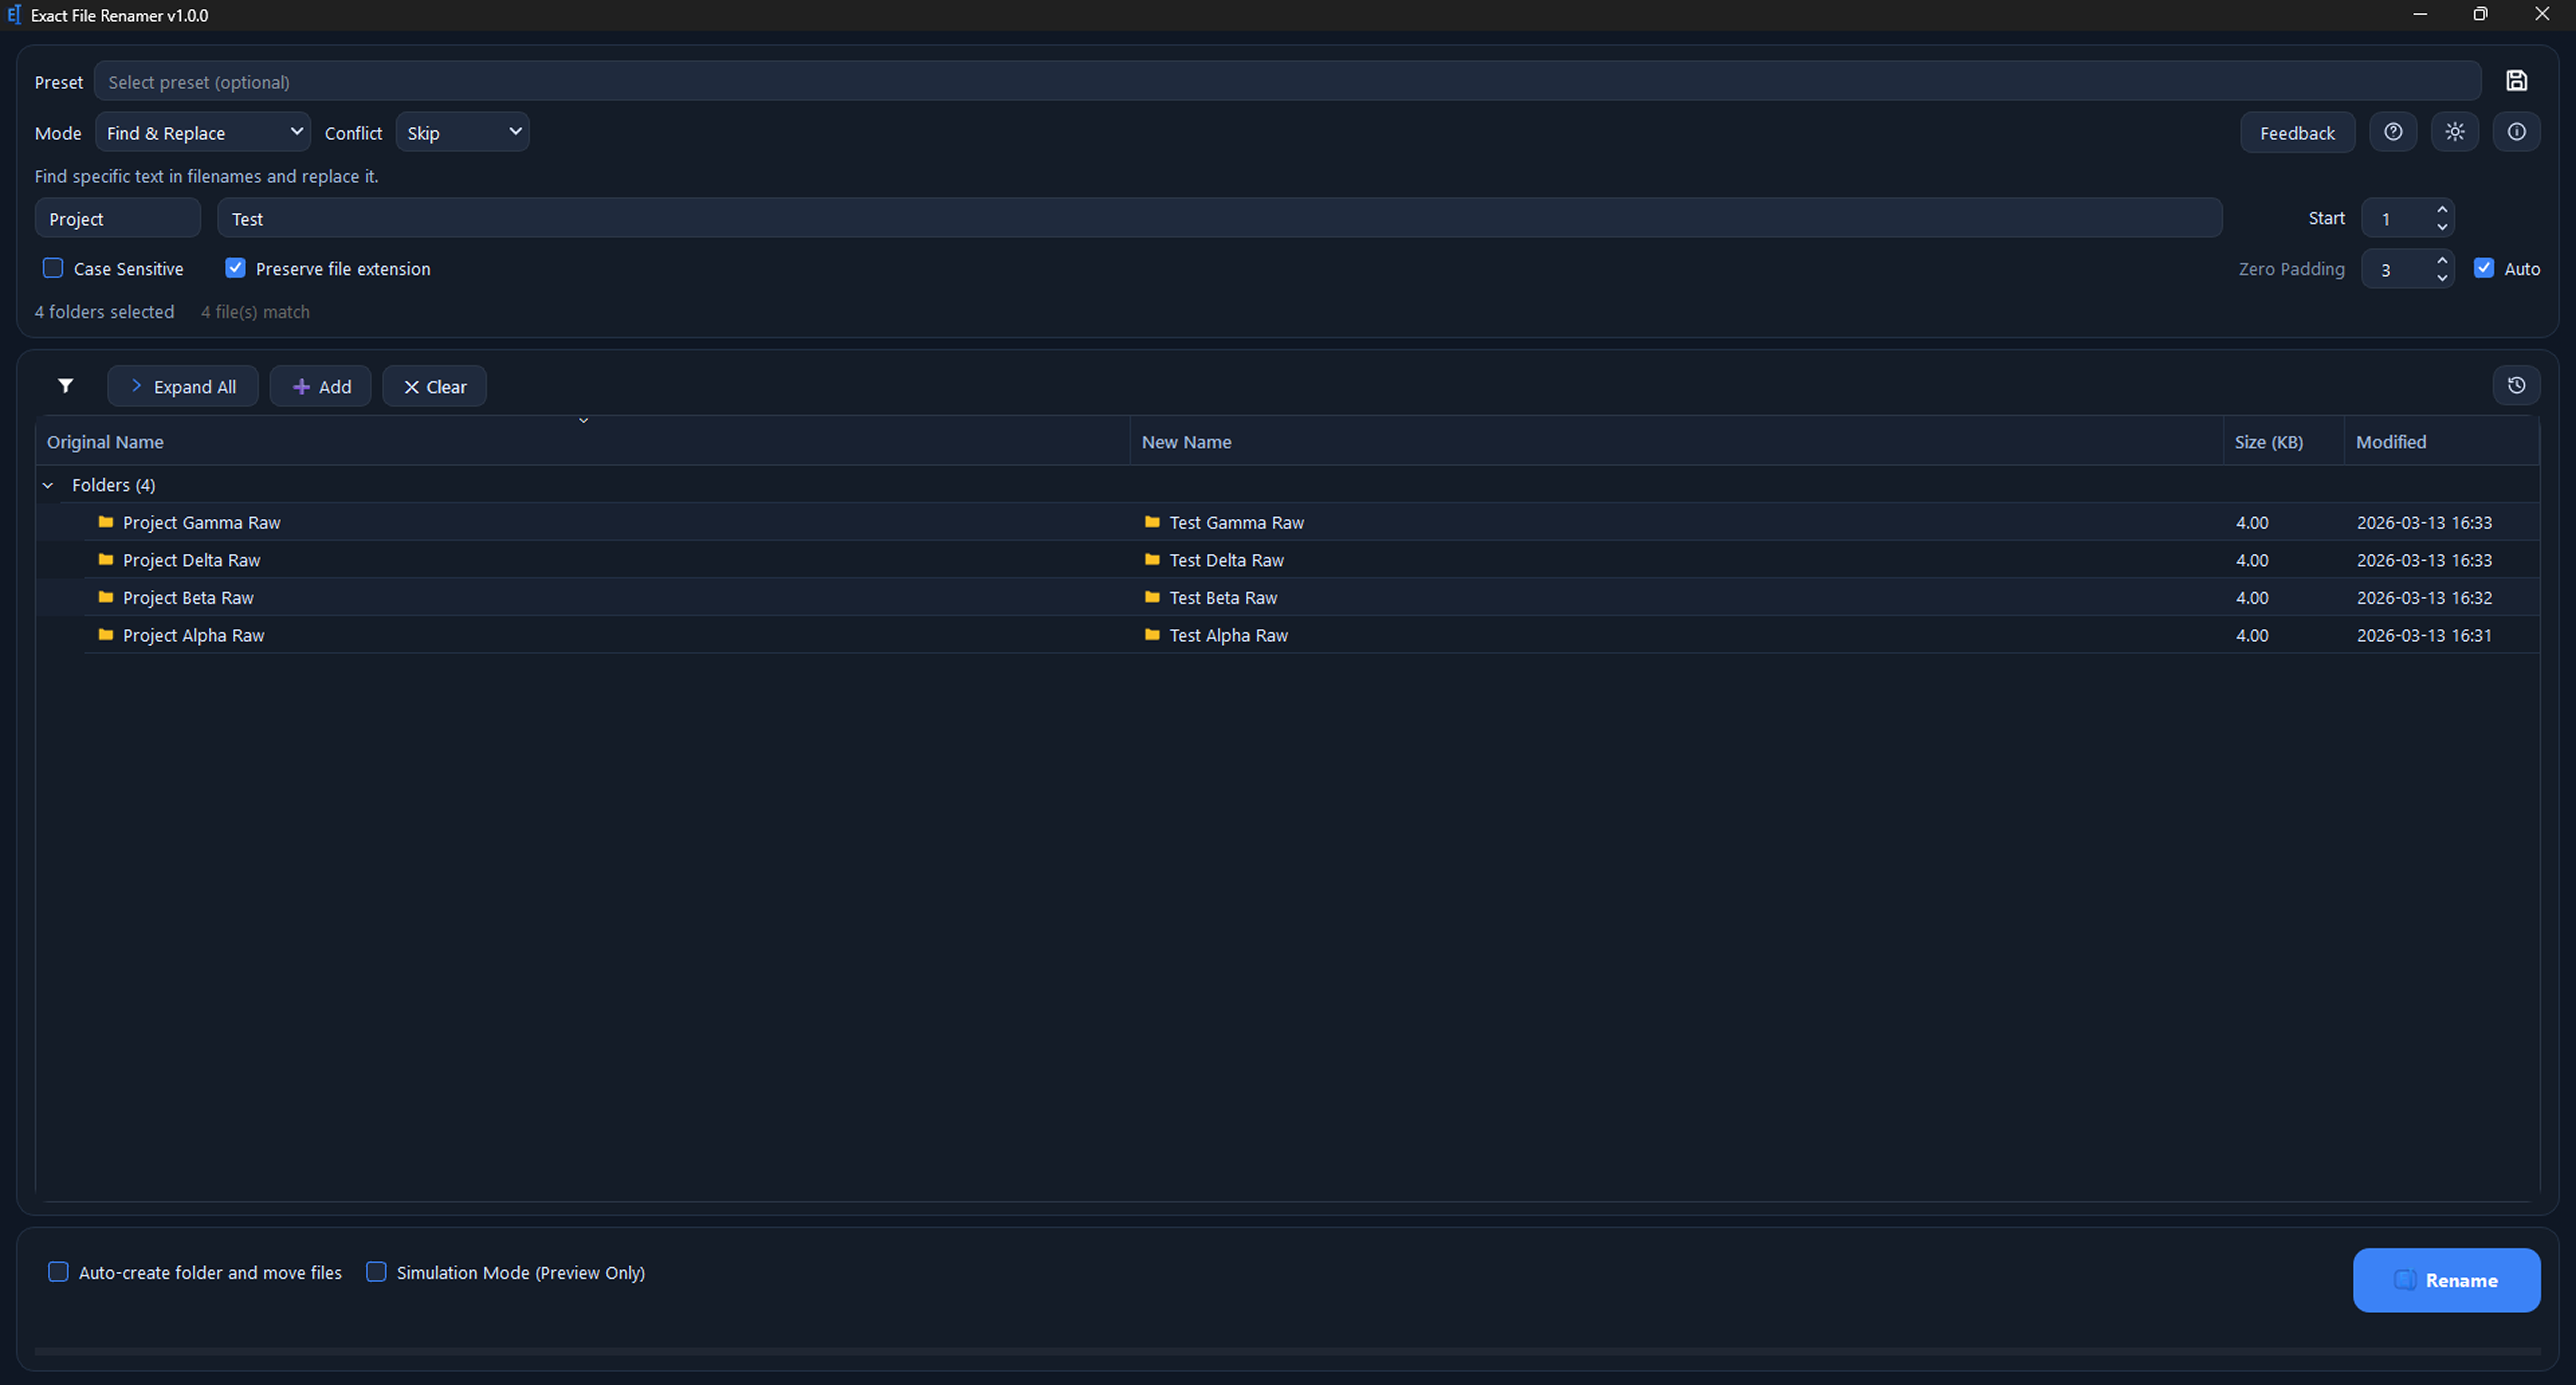The height and width of the screenshot is (1385, 2576).
Task: Open the filter options
Action: click(65, 386)
